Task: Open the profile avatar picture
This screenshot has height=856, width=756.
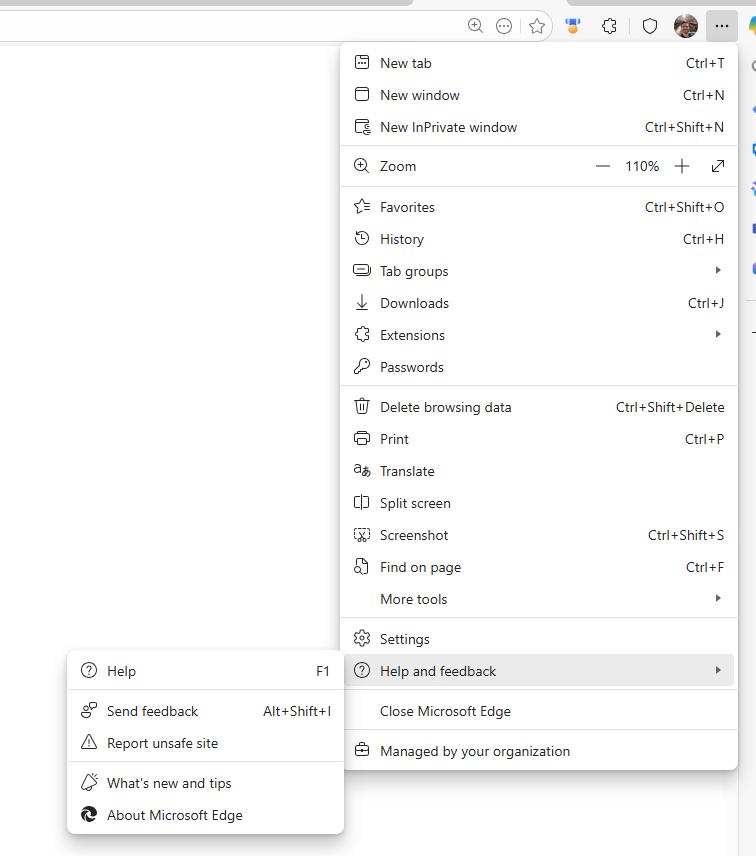Action: 686,26
